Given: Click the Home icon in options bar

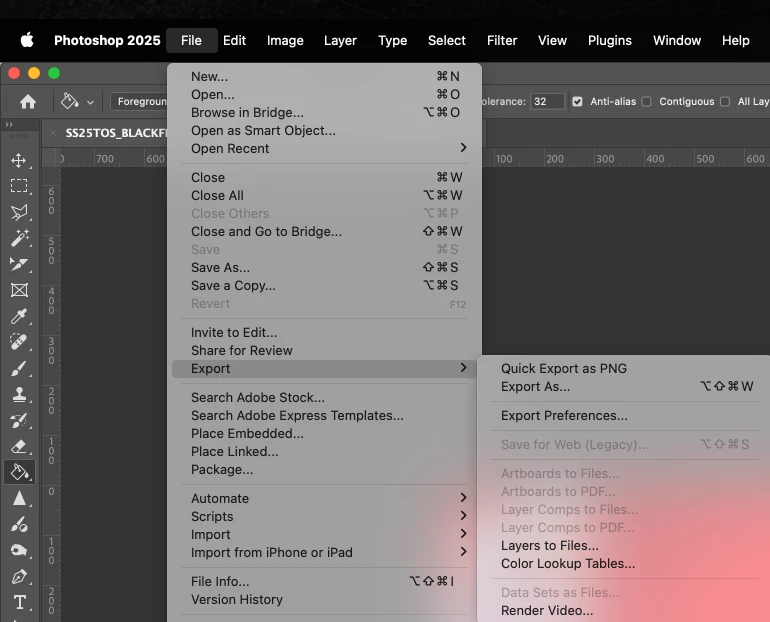Looking at the screenshot, I should pos(28,102).
